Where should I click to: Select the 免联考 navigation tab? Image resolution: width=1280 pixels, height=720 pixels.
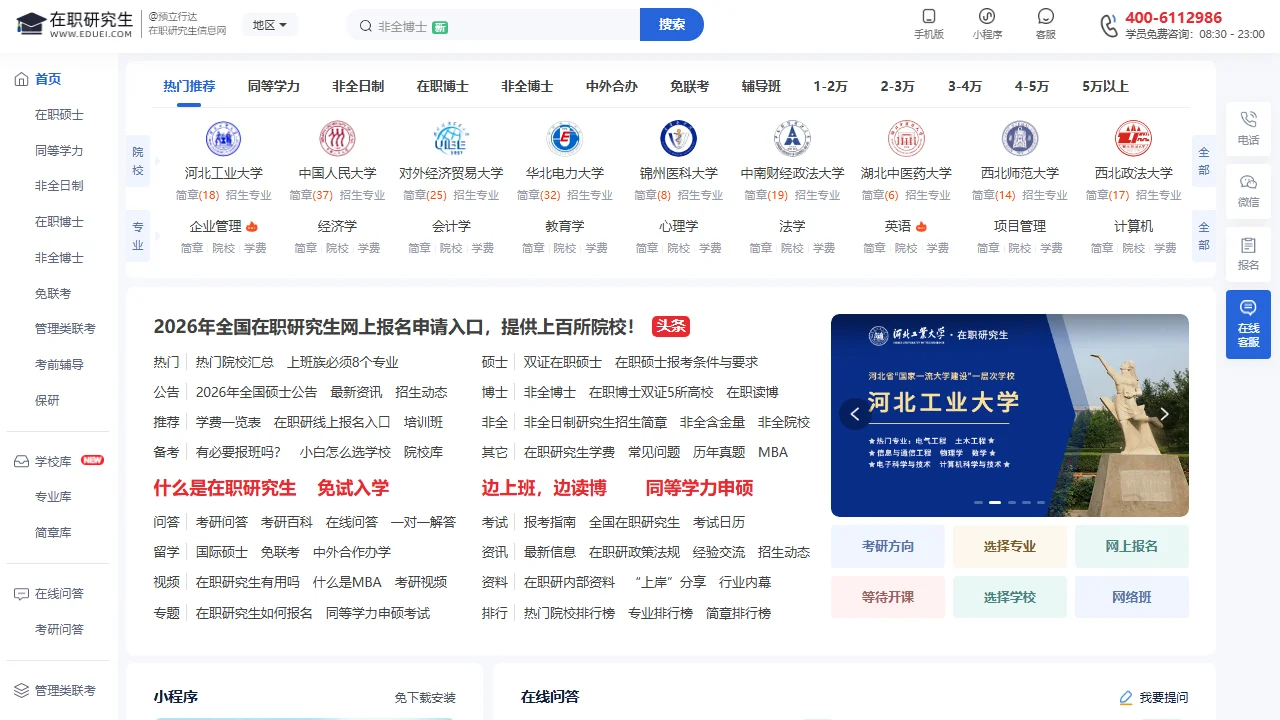tap(689, 86)
